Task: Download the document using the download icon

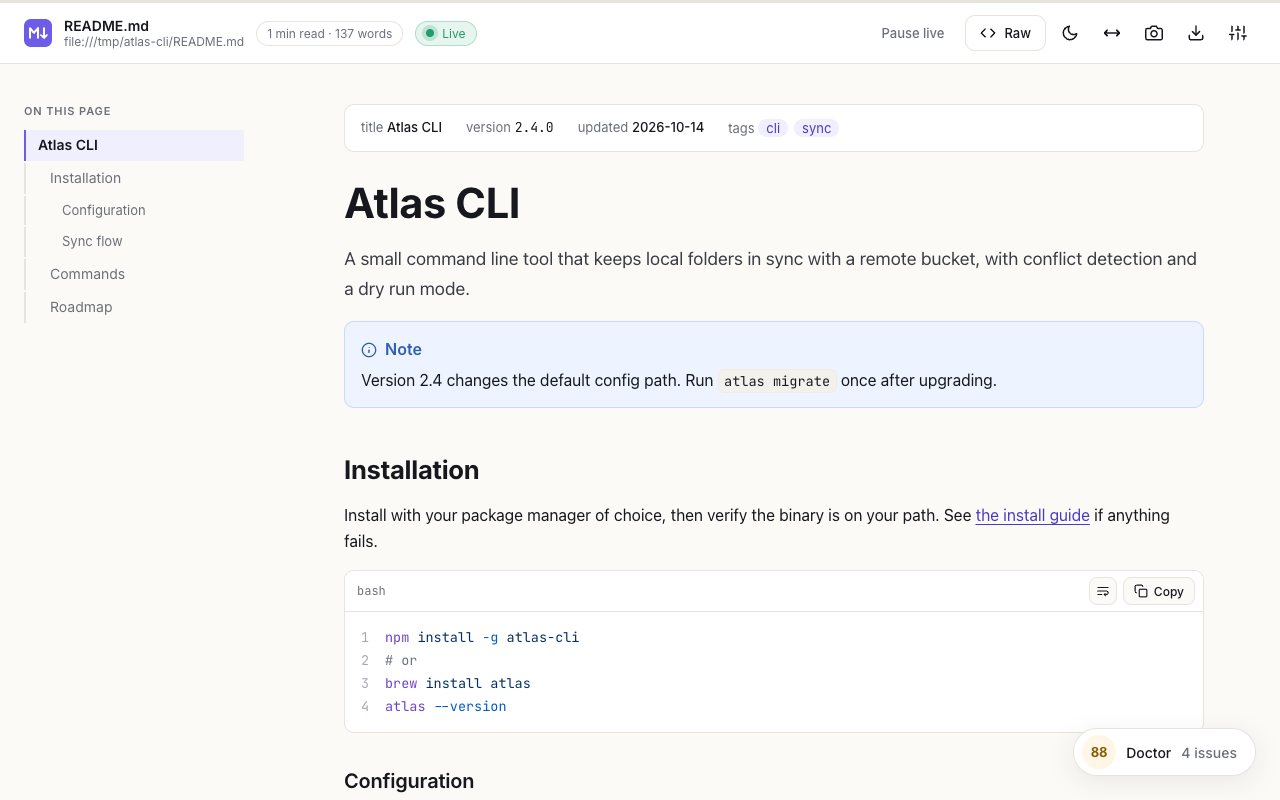Action: [1196, 33]
